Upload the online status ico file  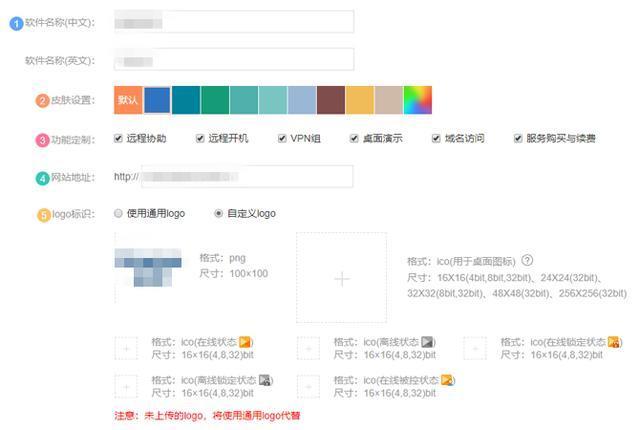[x=126, y=348]
